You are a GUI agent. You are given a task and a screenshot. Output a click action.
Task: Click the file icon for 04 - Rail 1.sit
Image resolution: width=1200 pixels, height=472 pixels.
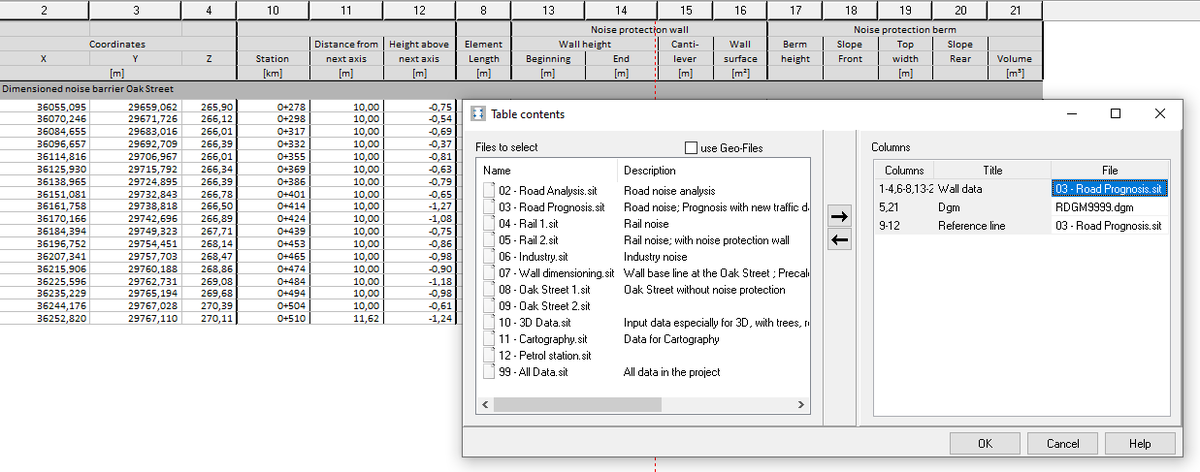[489, 223]
